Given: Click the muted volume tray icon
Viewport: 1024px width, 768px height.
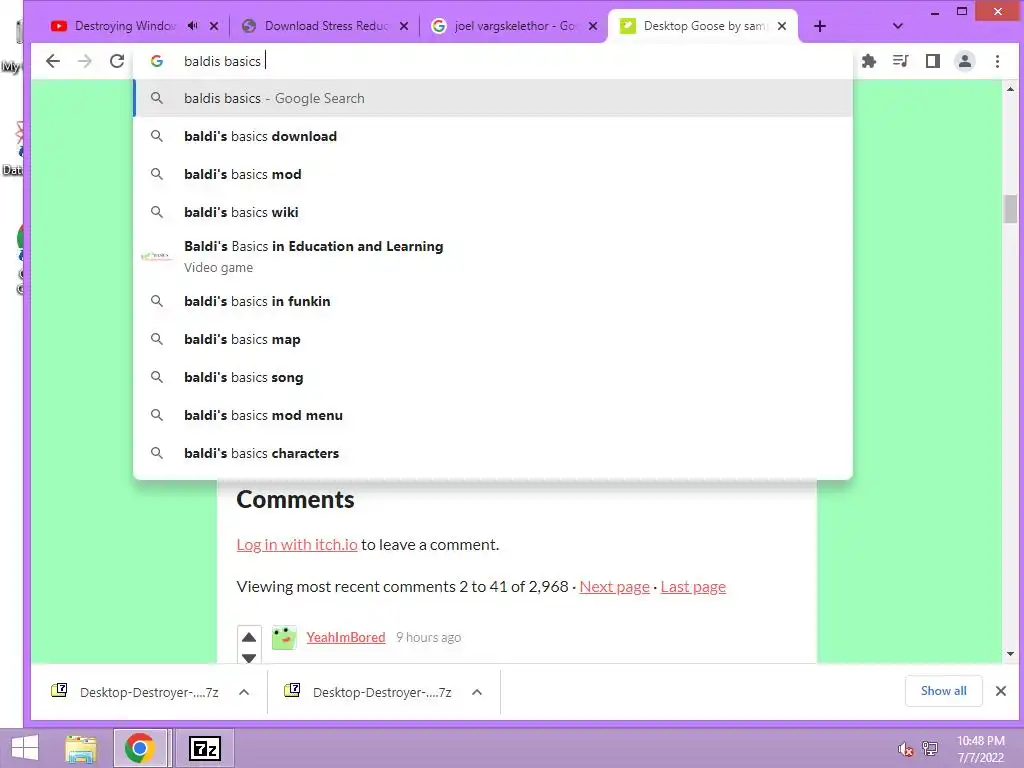Looking at the screenshot, I should (905, 749).
